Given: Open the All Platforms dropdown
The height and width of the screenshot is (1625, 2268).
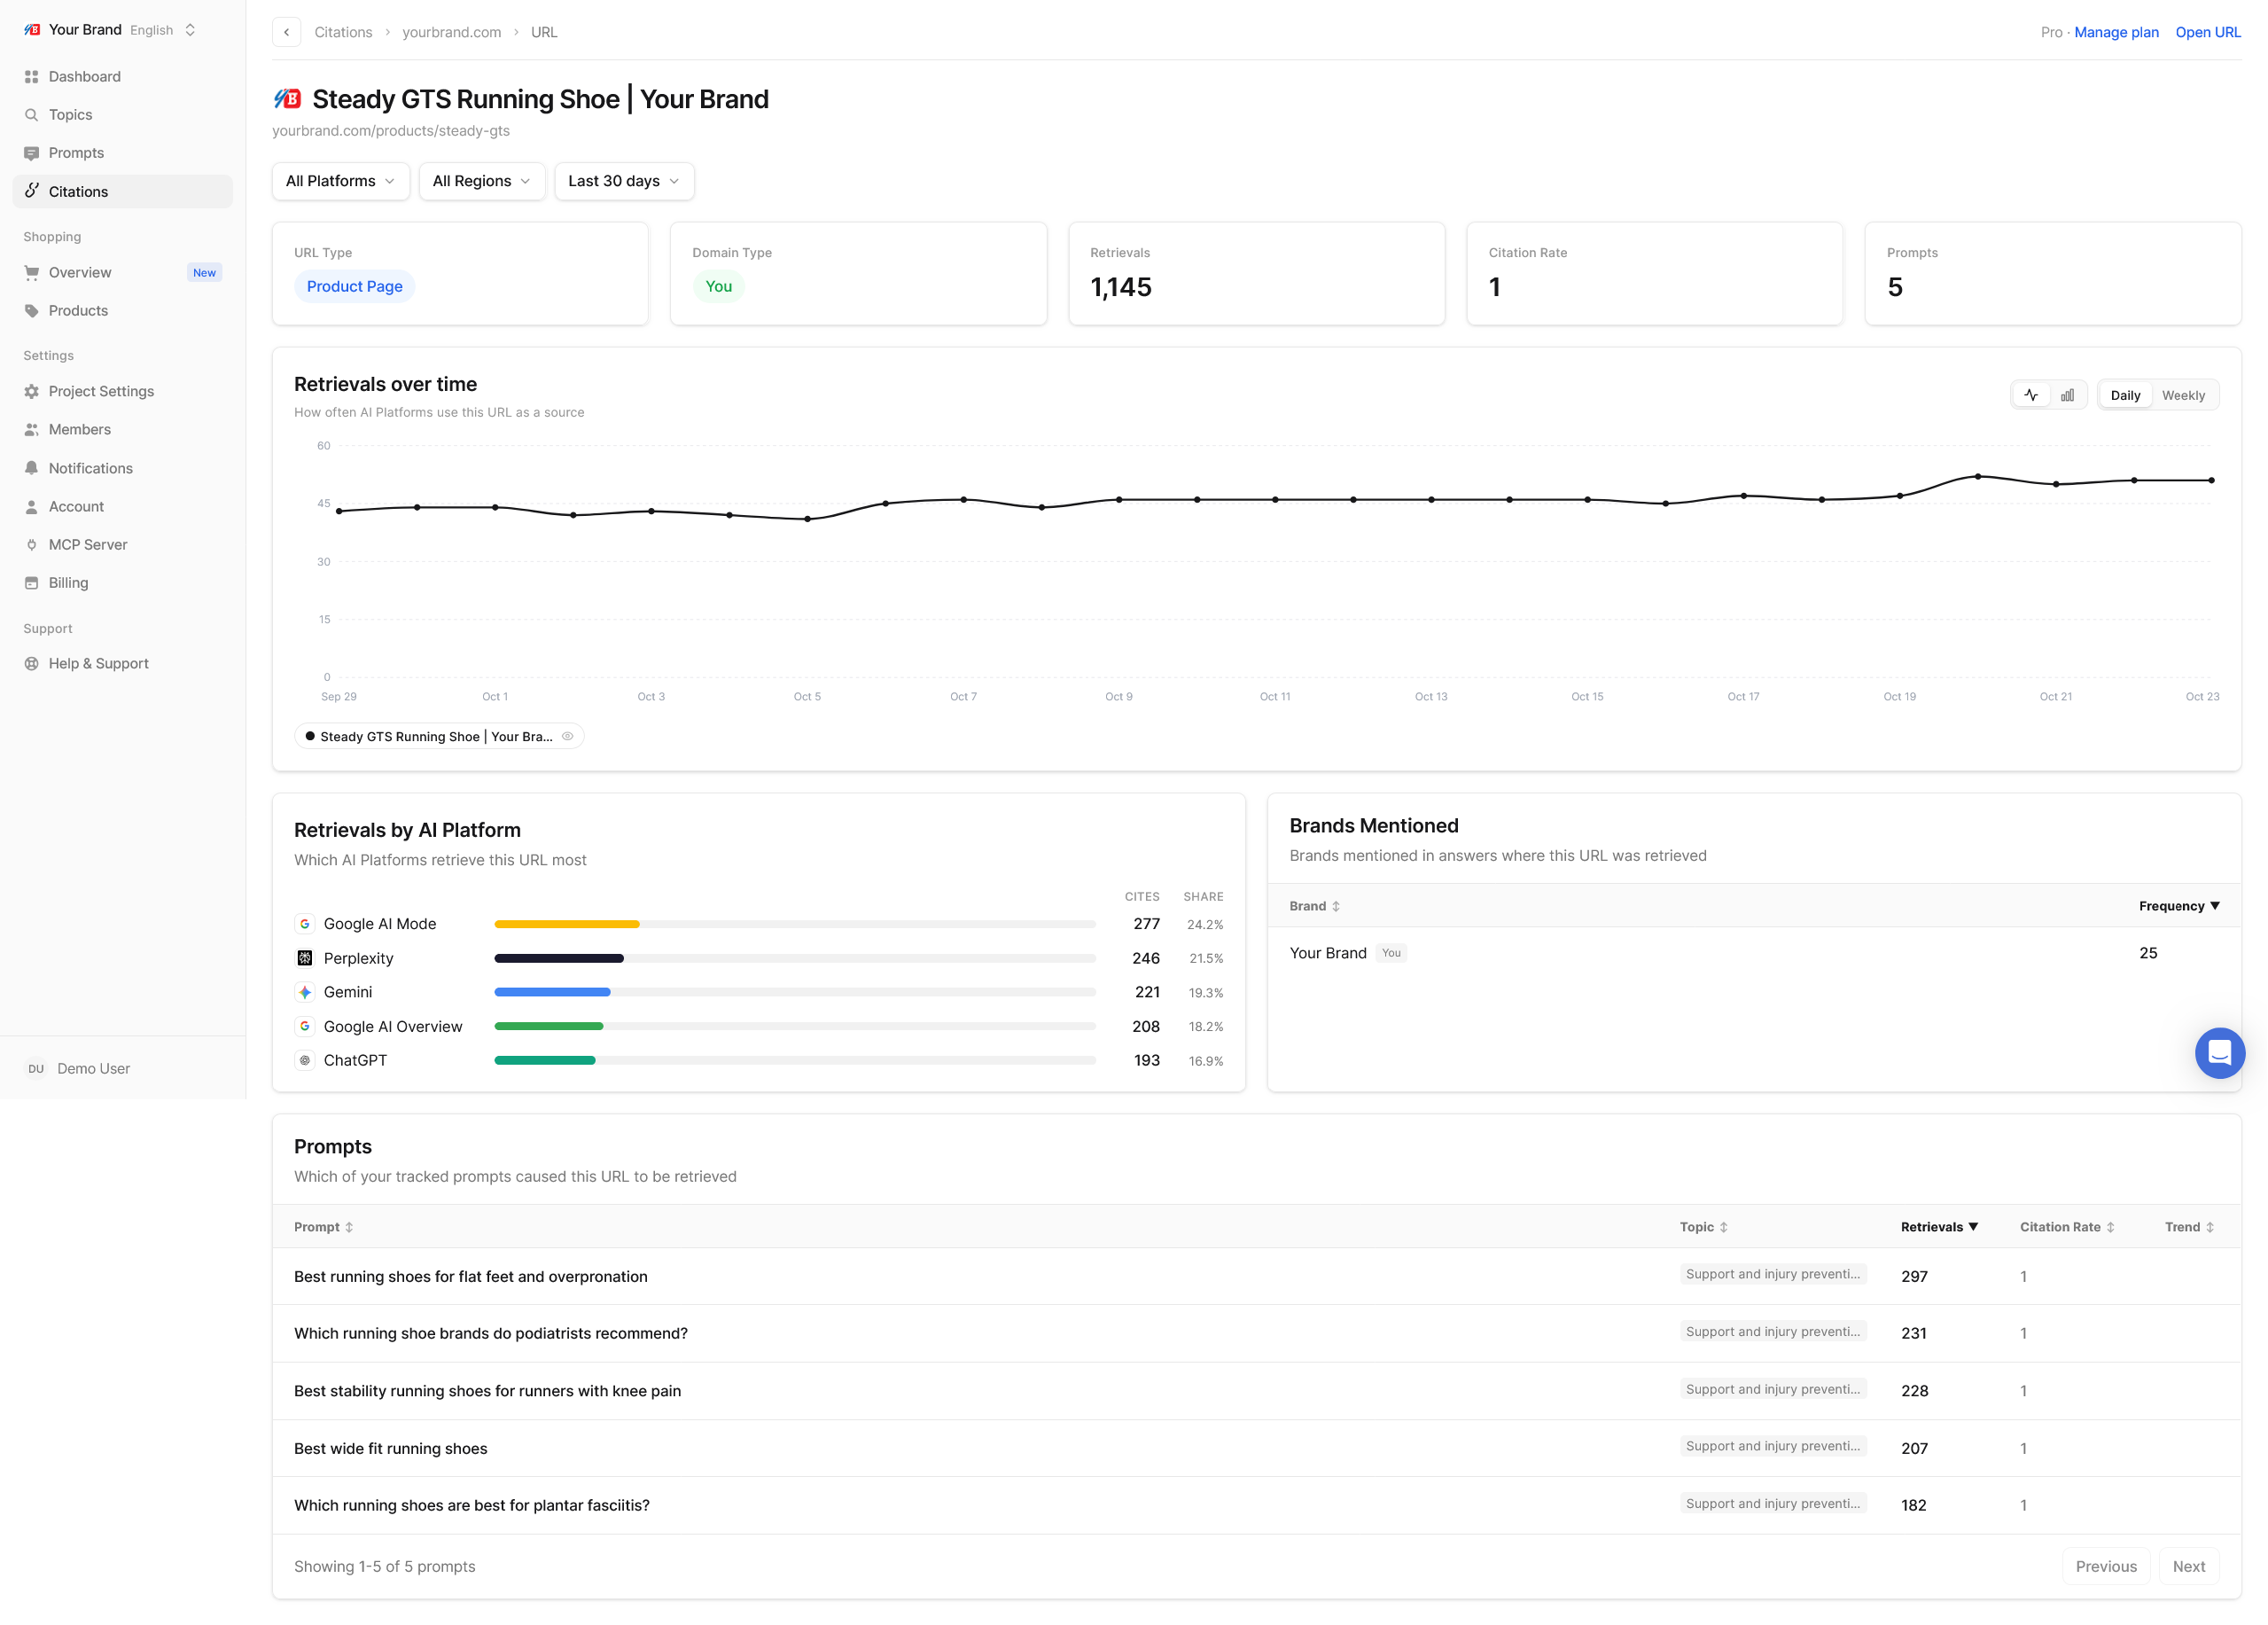Looking at the screenshot, I should click(341, 181).
